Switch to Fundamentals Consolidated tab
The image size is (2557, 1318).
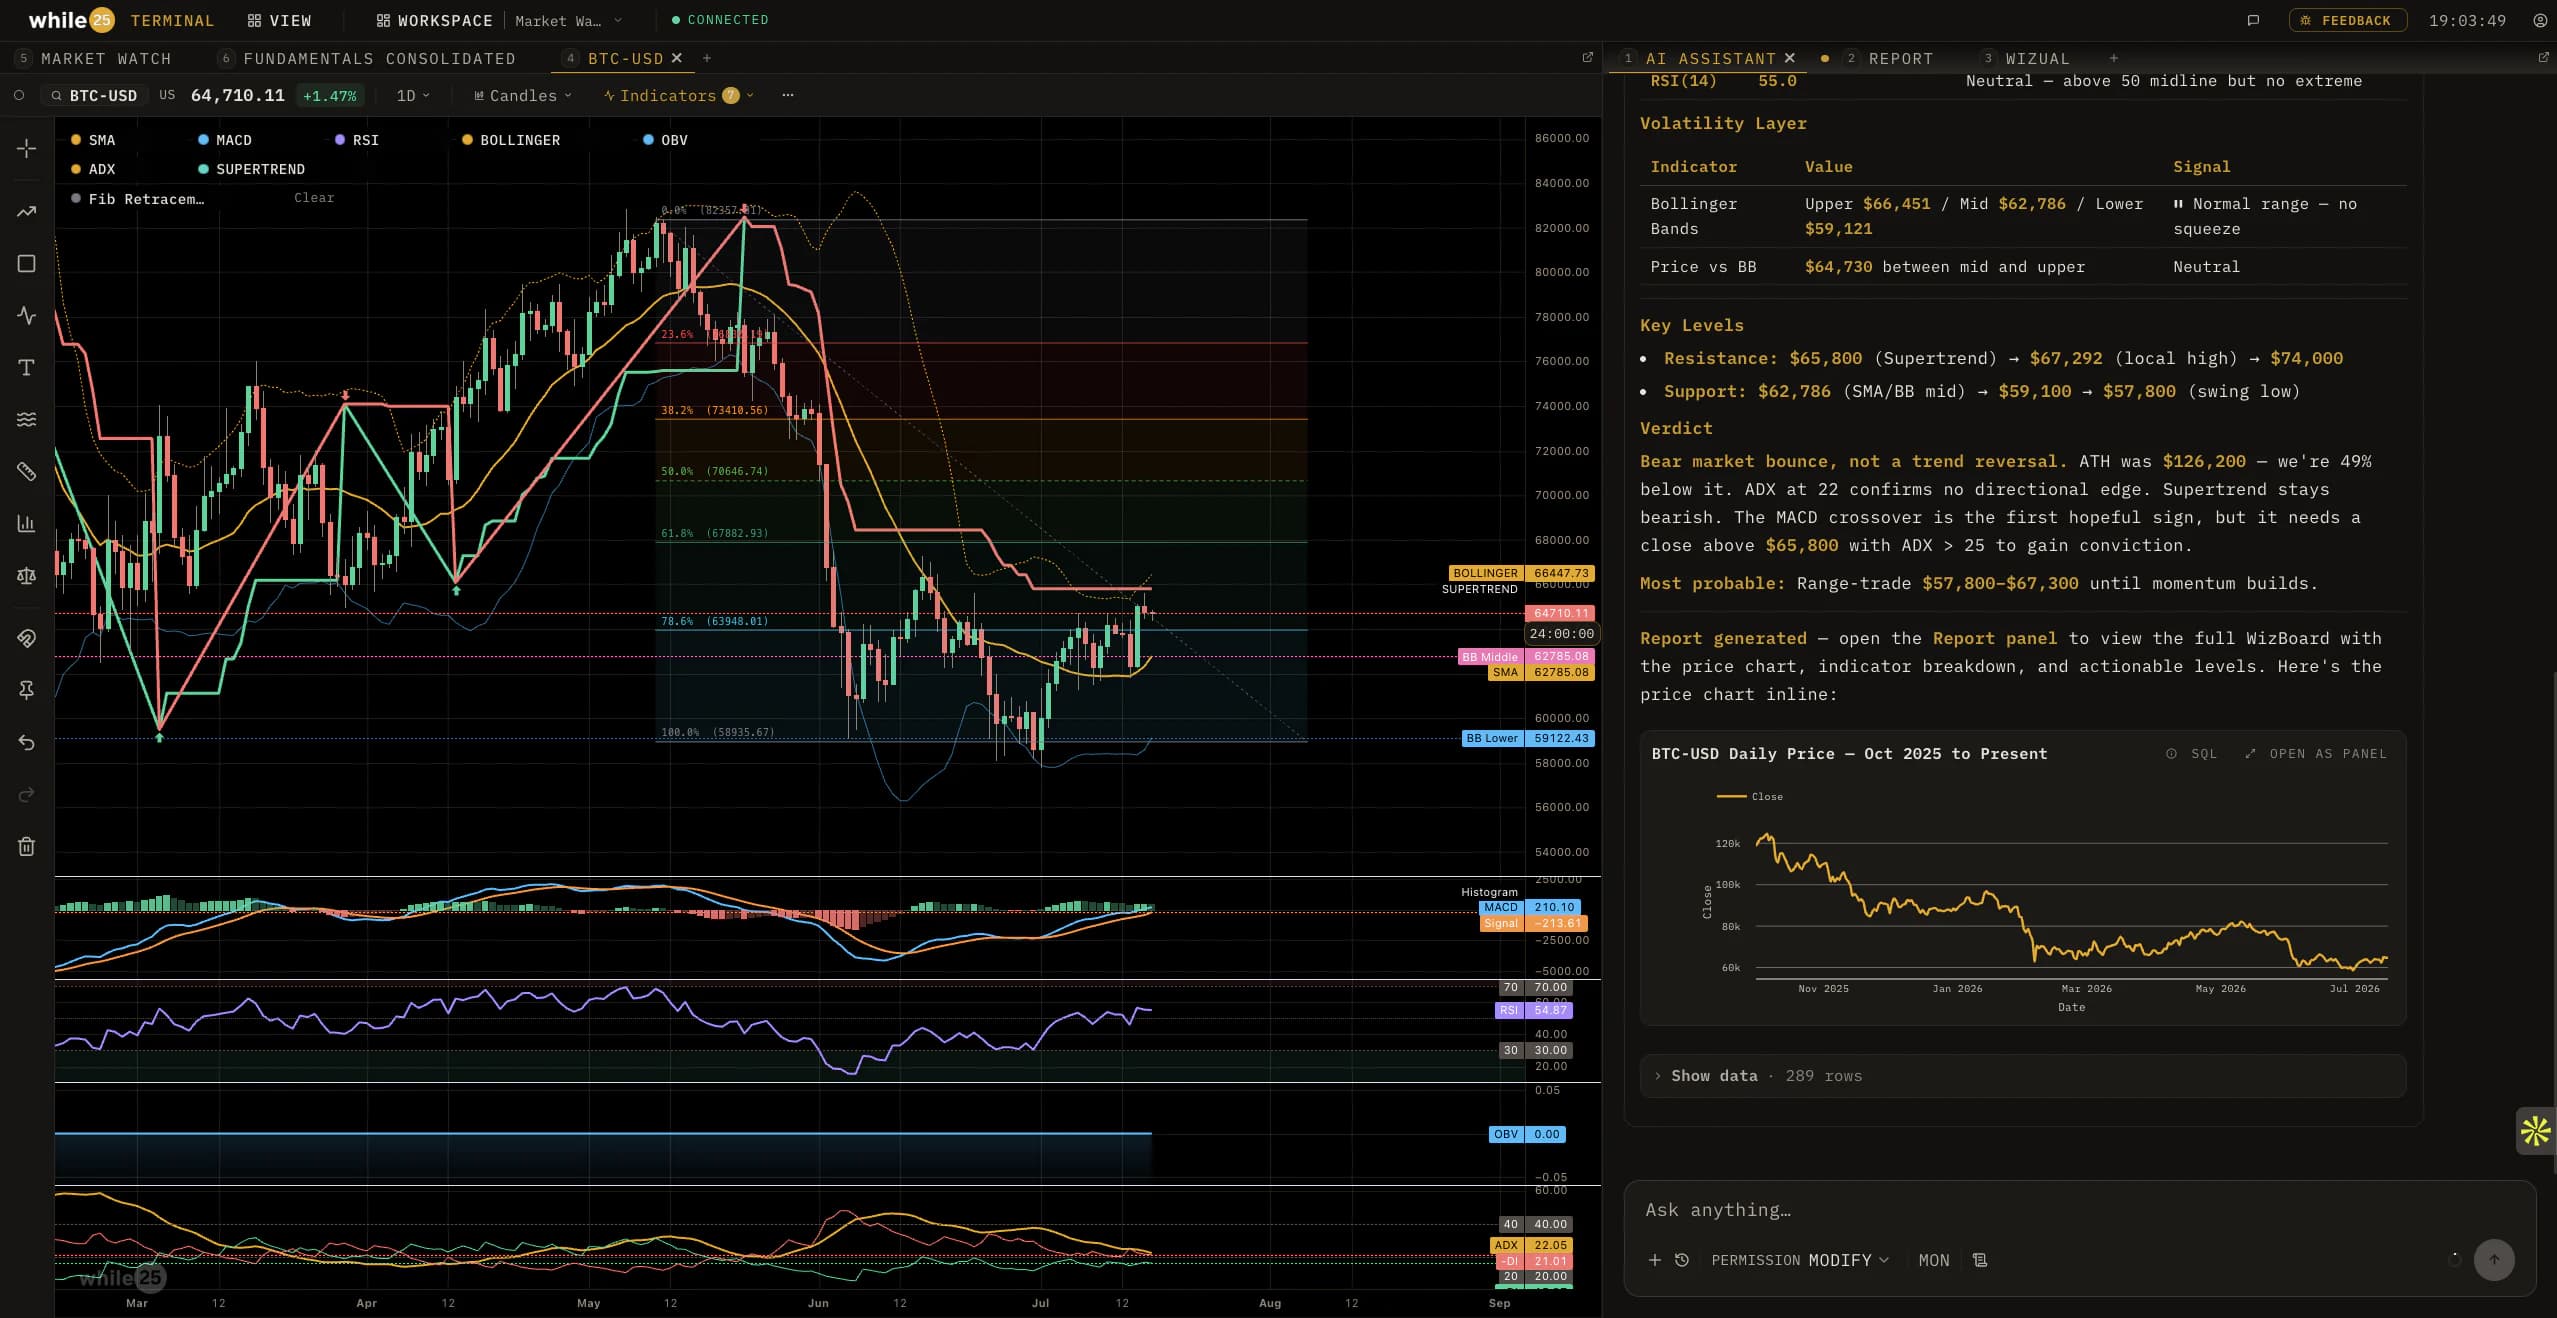(x=367, y=58)
